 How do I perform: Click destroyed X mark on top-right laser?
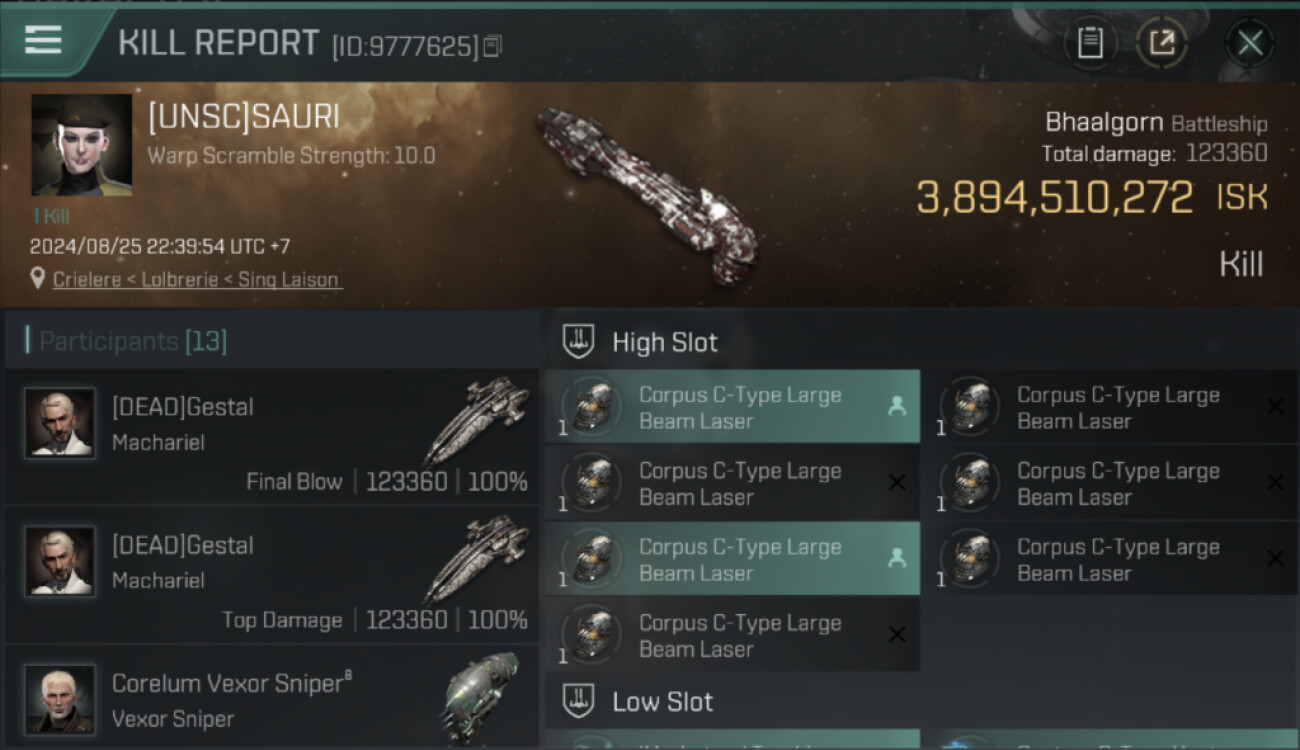point(1275,406)
